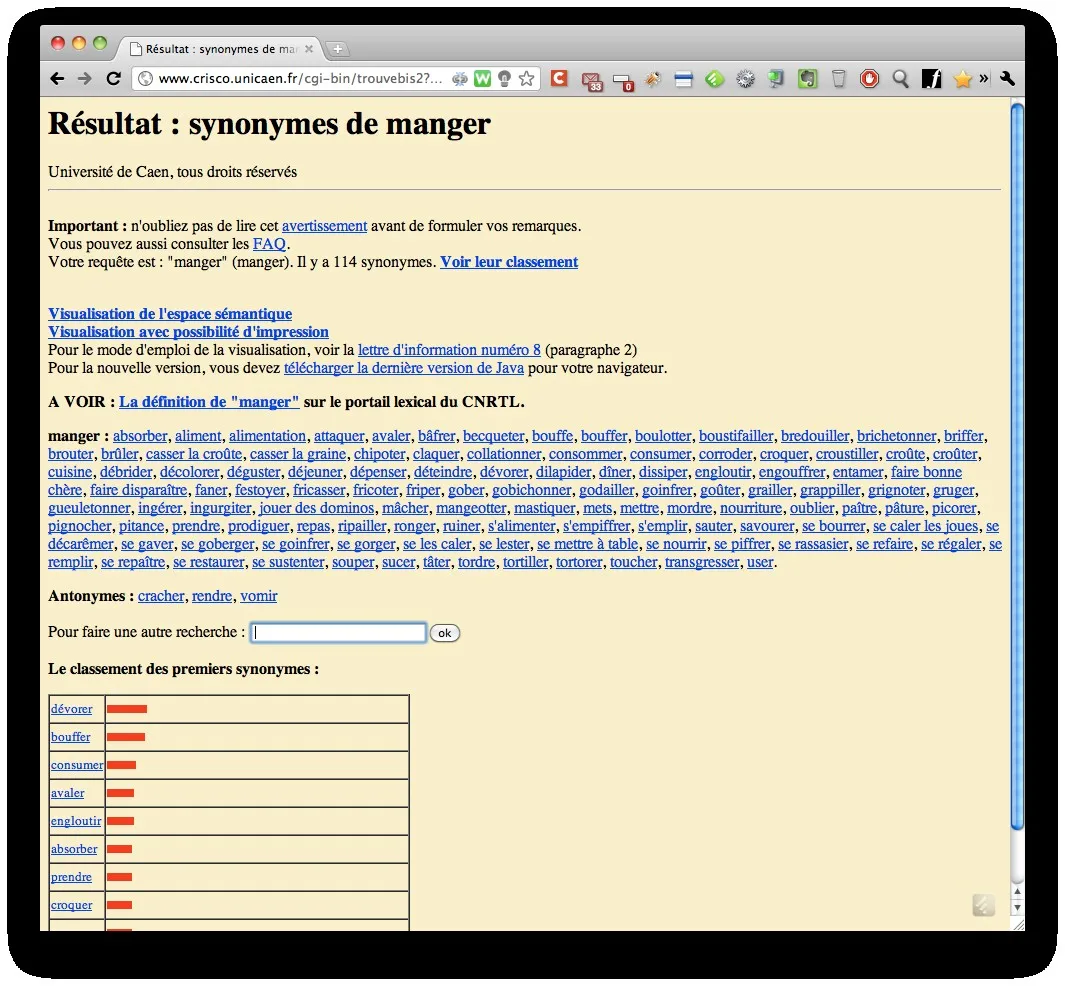Click 'télécharger la dernière version de Java'
The width and height of the screenshot is (1065, 986).
point(403,368)
